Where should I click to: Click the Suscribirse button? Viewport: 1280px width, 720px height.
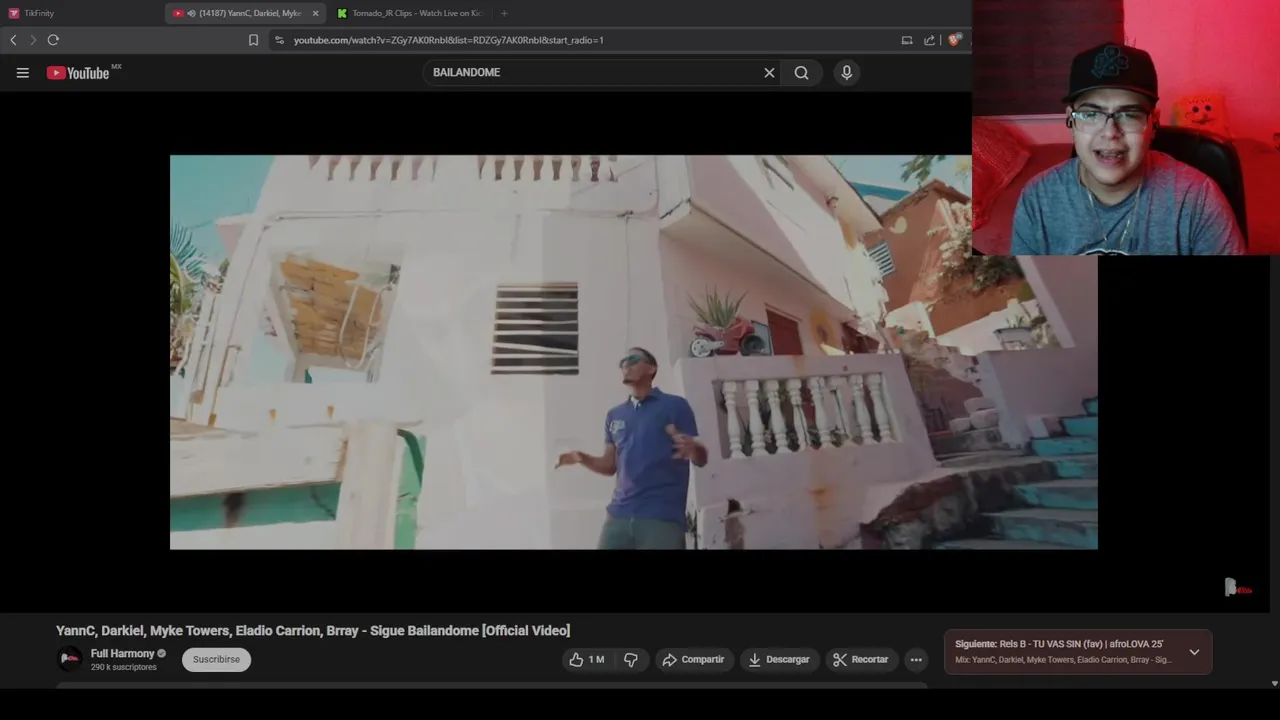pos(216,659)
